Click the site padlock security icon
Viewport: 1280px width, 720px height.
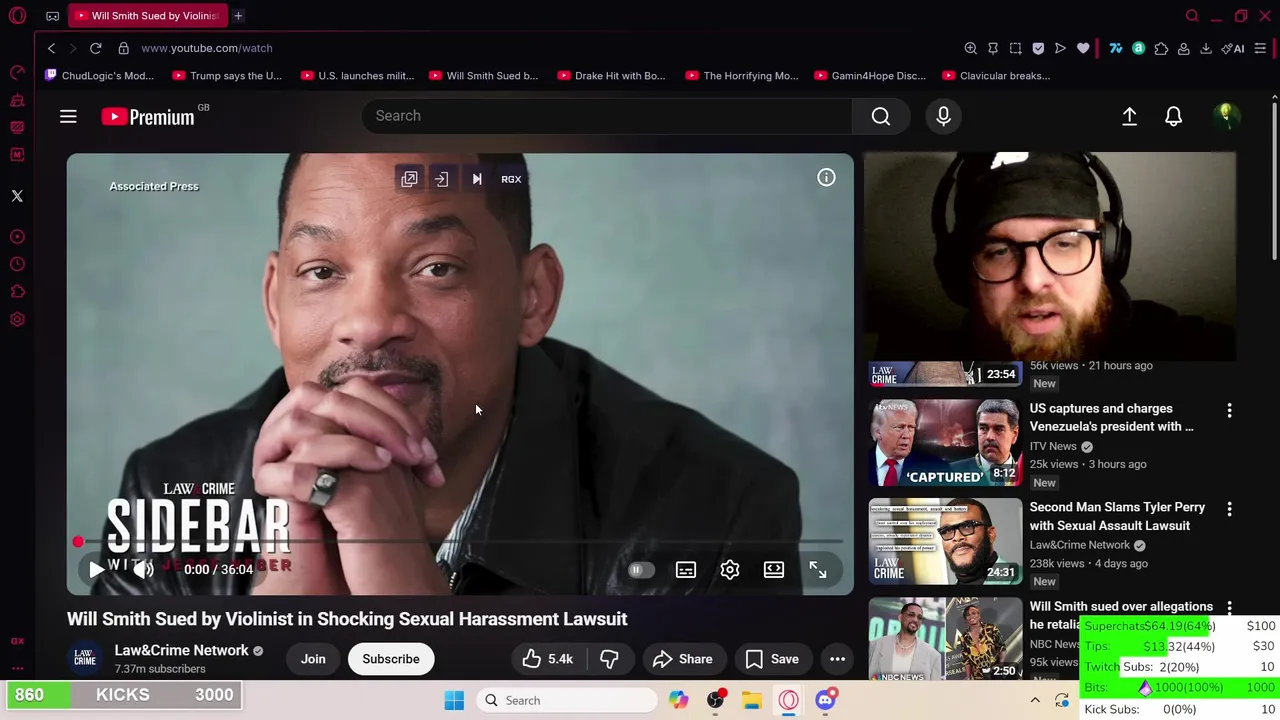[124, 48]
